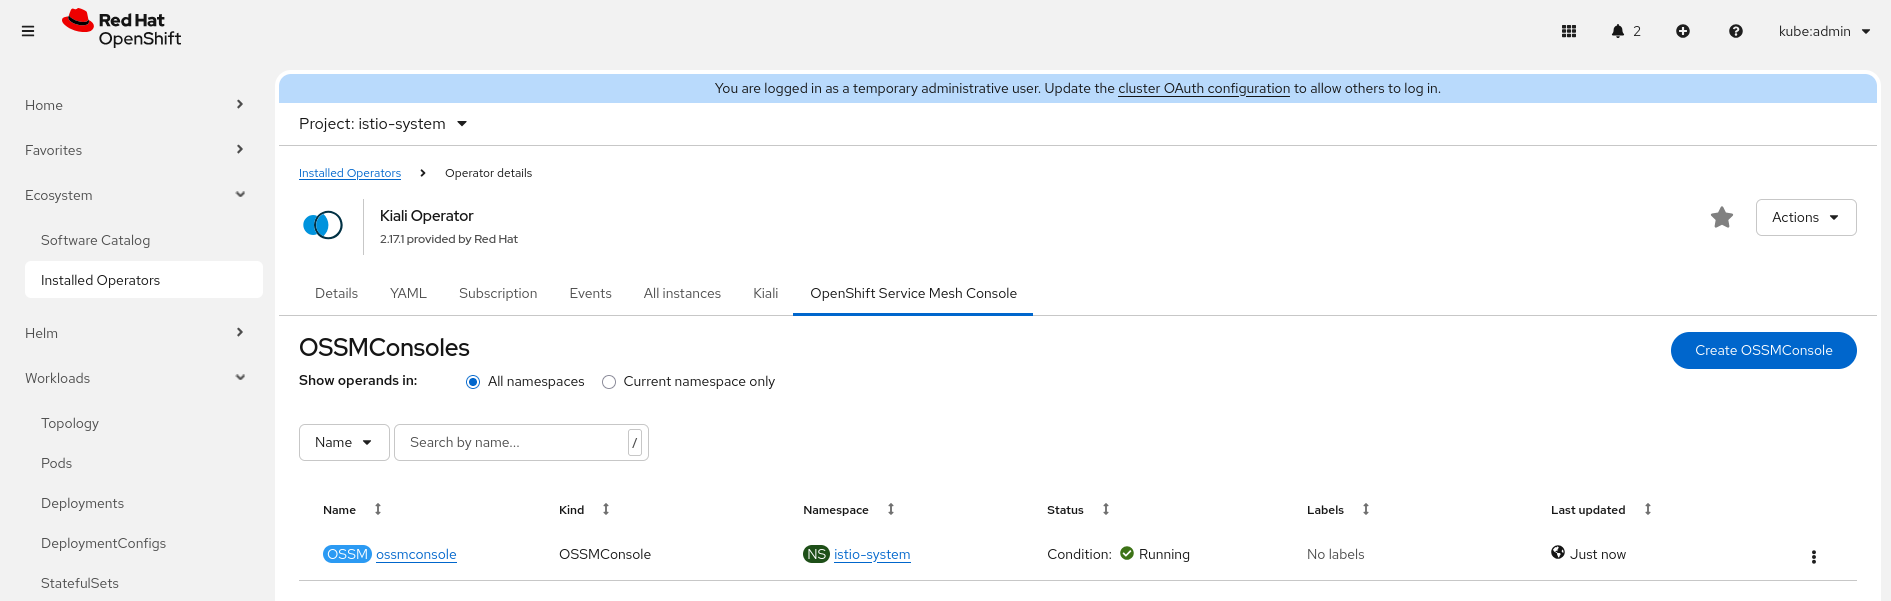Click the quick create plus icon
The height and width of the screenshot is (601, 1891).
[x=1683, y=31]
